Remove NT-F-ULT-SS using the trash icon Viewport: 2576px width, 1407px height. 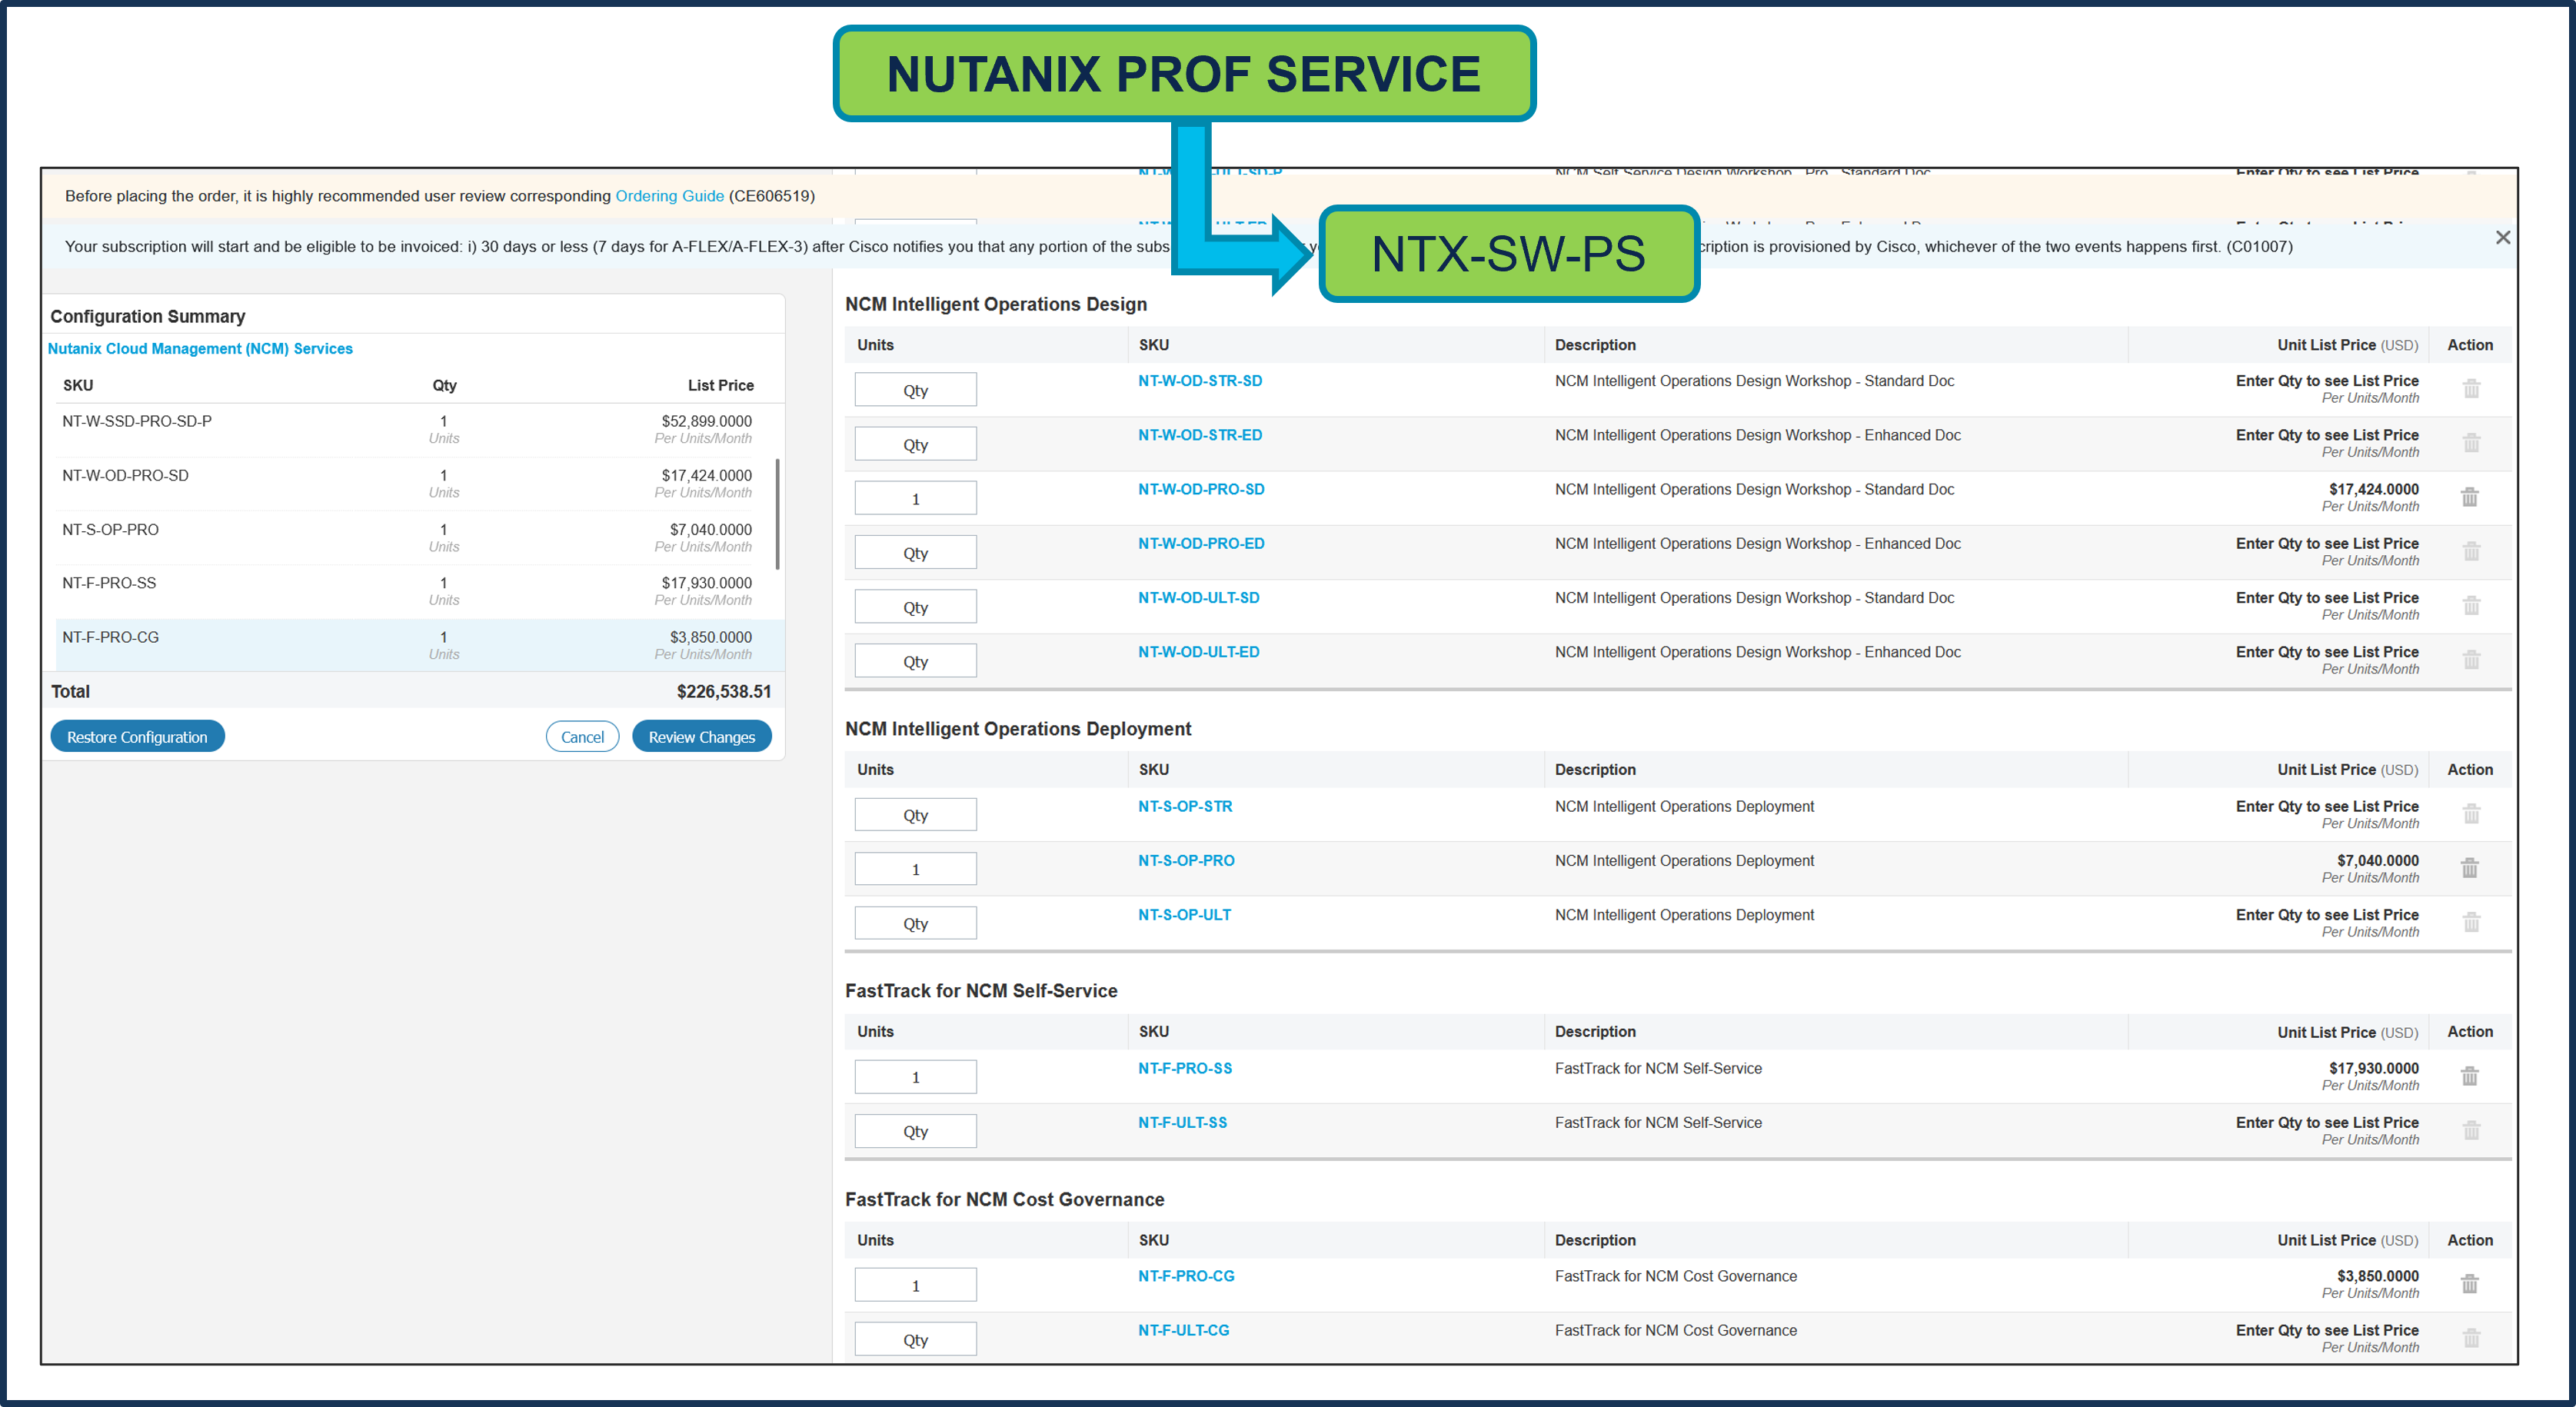(2471, 1129)
